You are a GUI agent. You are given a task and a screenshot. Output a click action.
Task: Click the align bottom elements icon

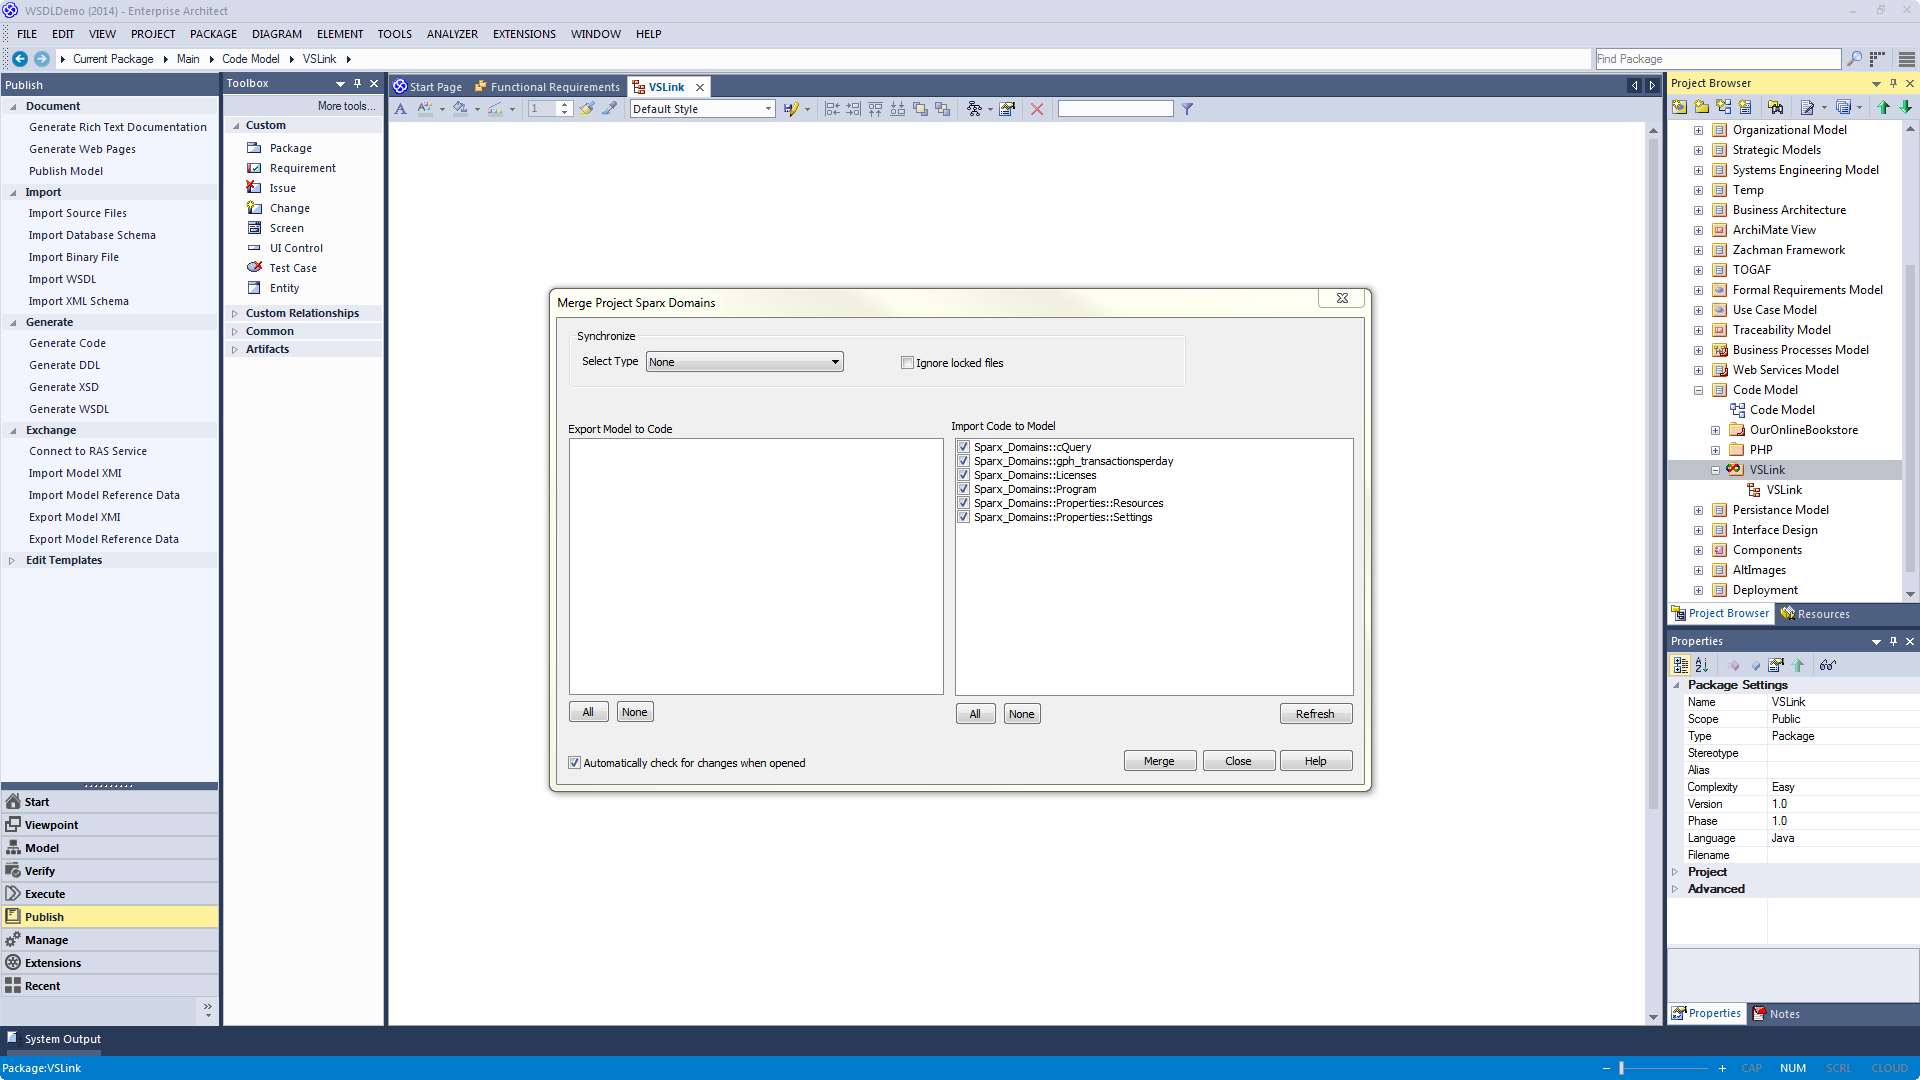898,109
